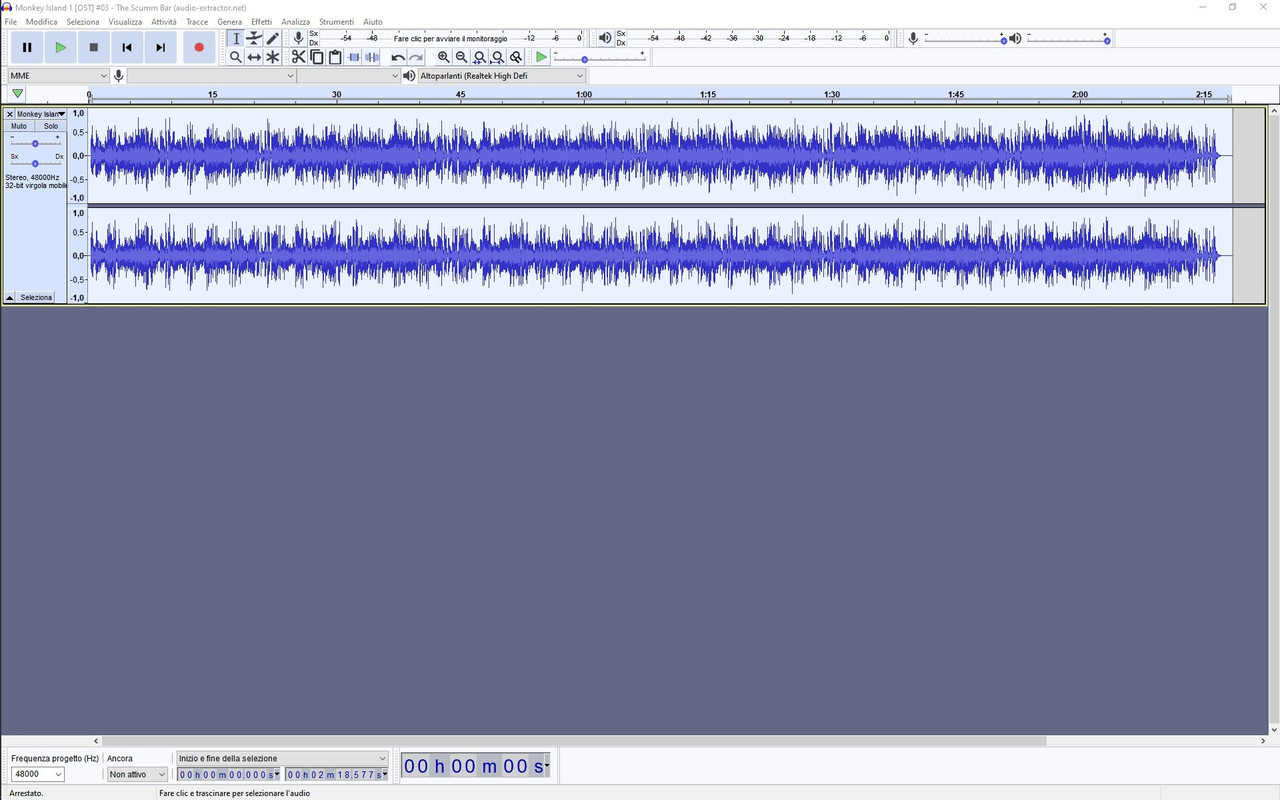Open the Seleziona menu in the menu bar
The image size is (1280, 800).
pyautogui.click(x=83, y=21)
